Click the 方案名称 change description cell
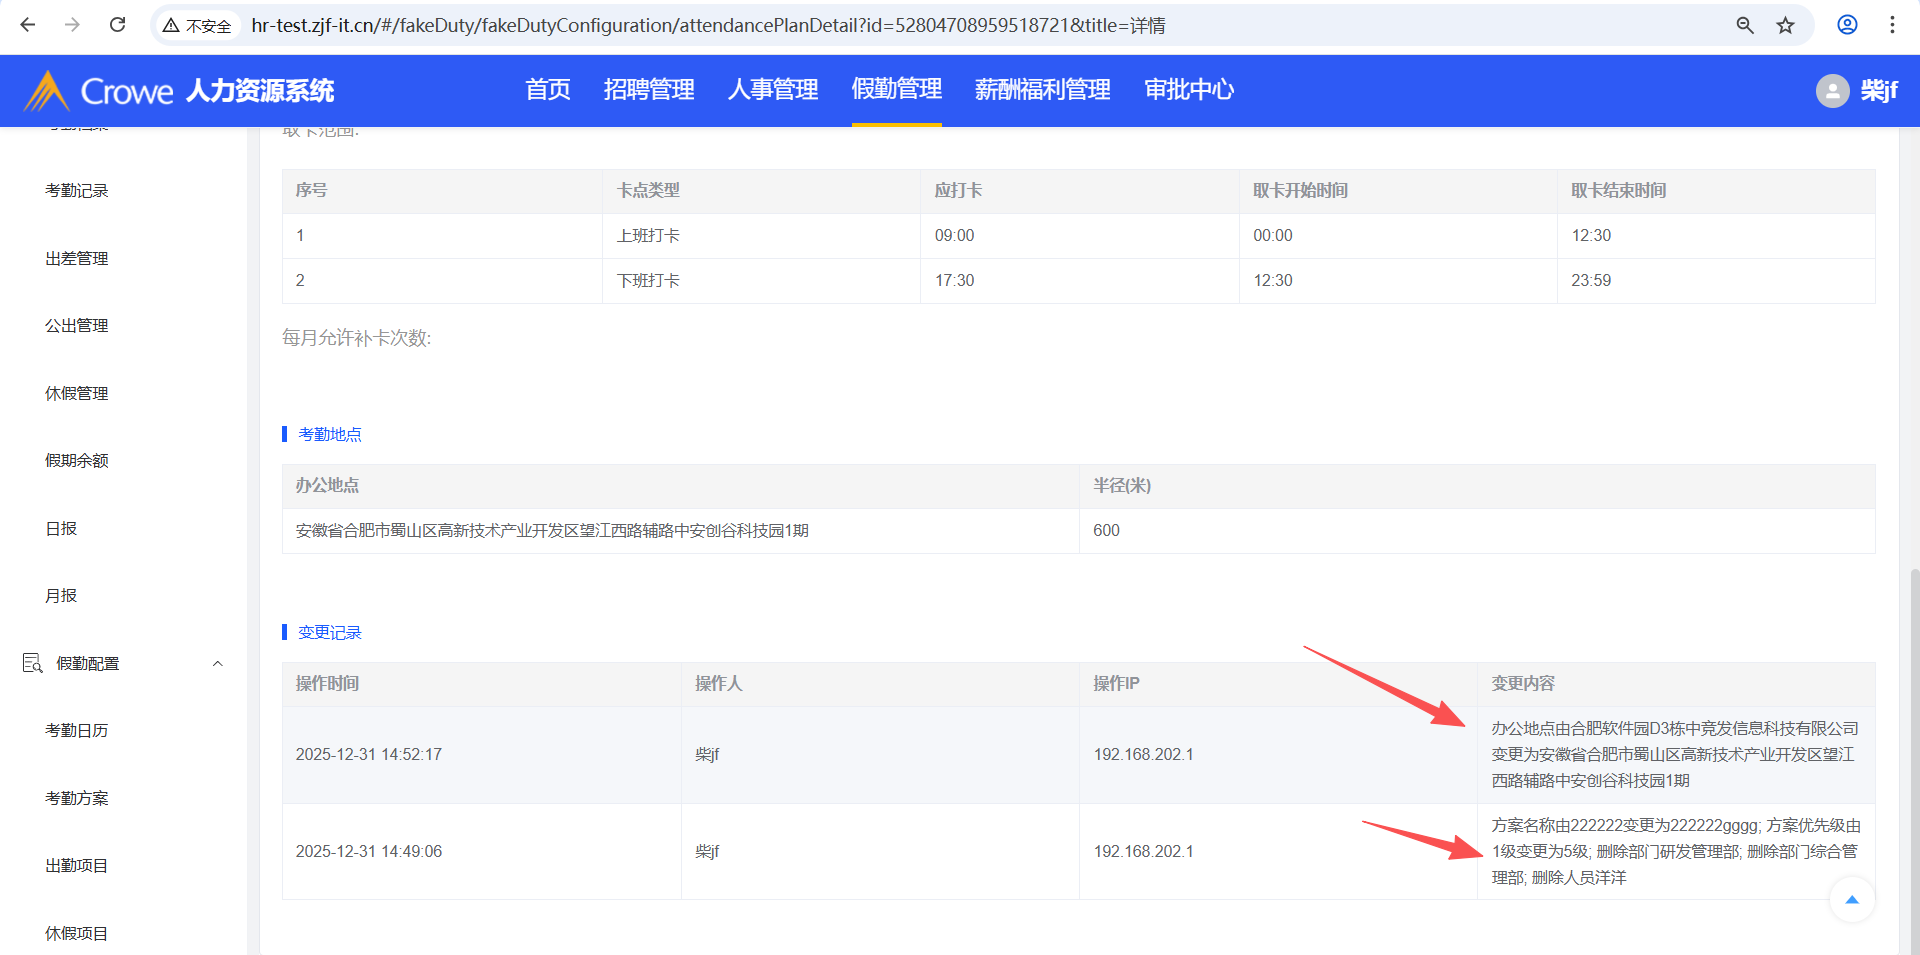This screenshot has height=955, width=1920. tap(1675, 852)
